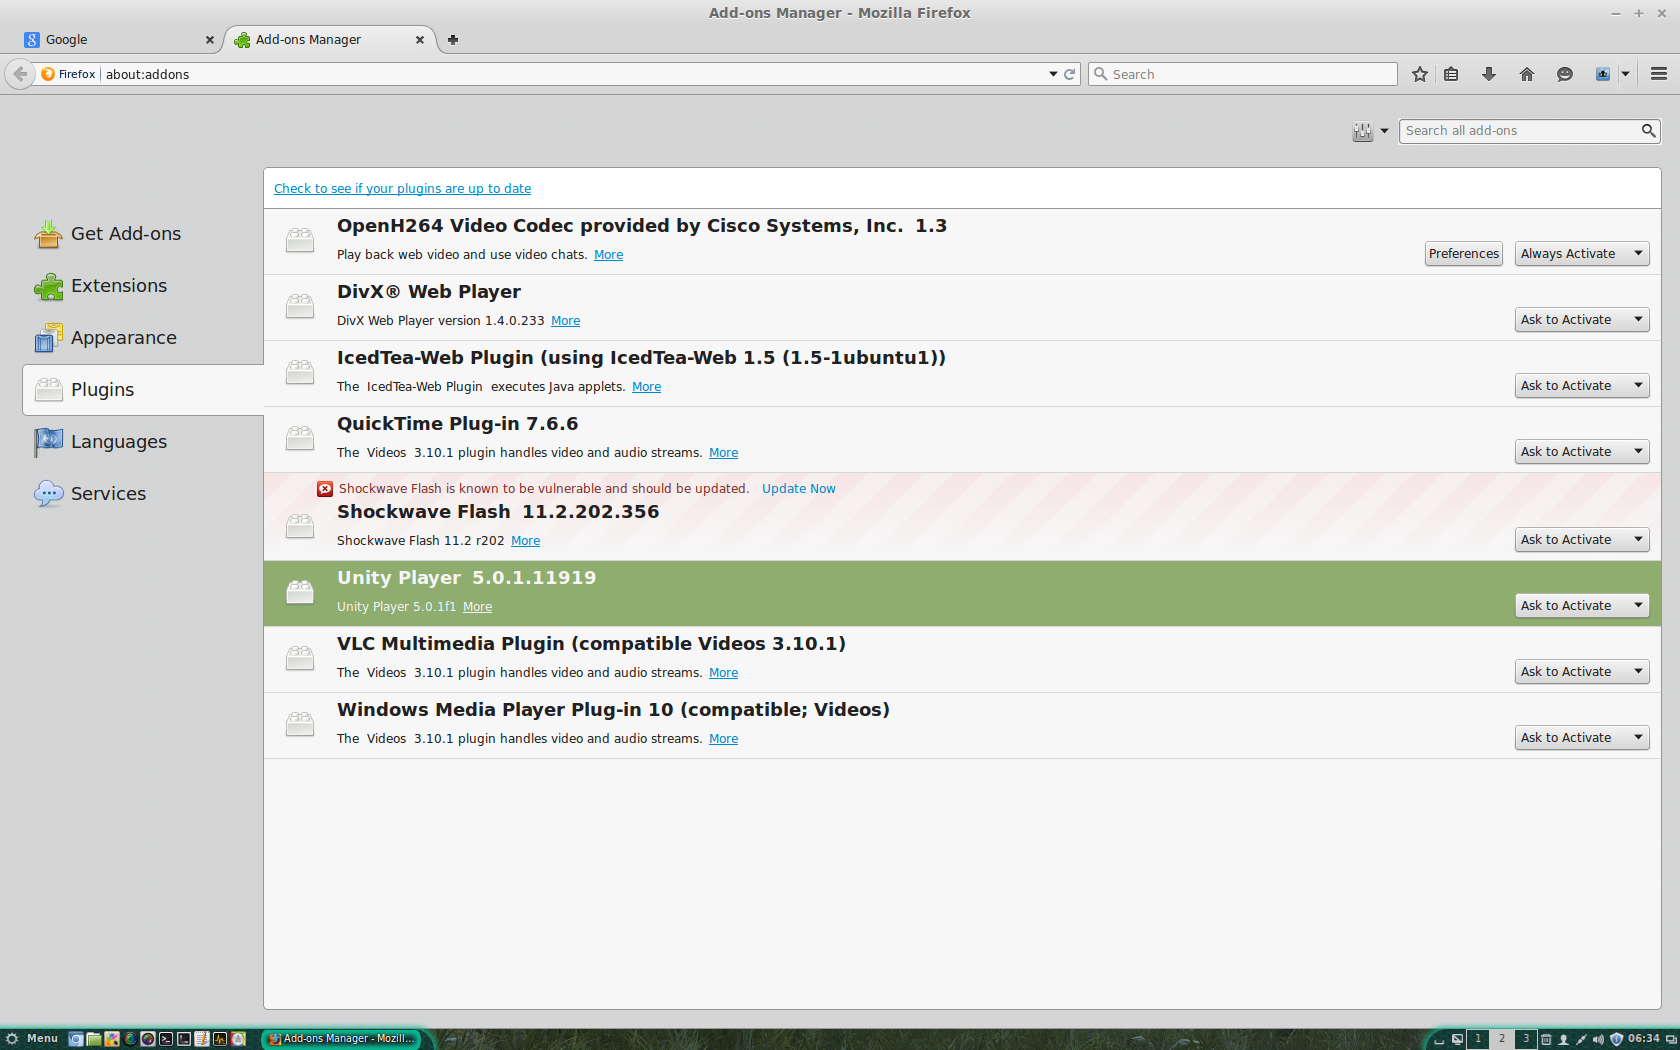Click More link for IcedTea-Web Plugin

tap(646, 387)
